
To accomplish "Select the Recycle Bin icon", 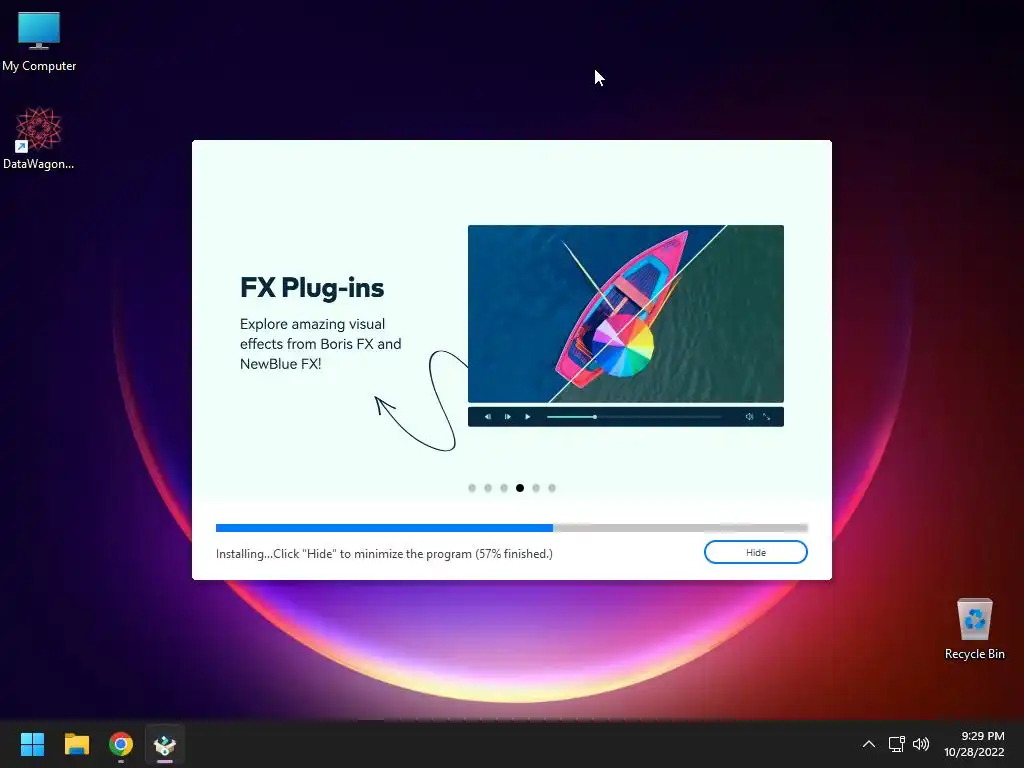I will coord(974,629).
